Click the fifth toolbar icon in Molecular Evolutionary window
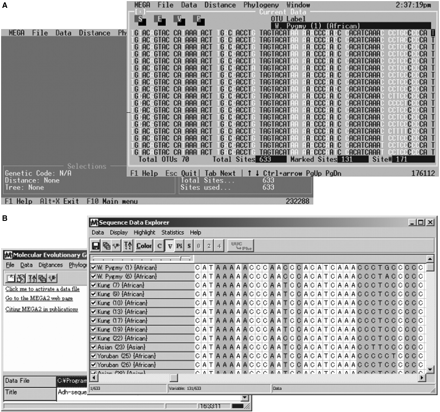440x412 pixels. pos(53,278)
